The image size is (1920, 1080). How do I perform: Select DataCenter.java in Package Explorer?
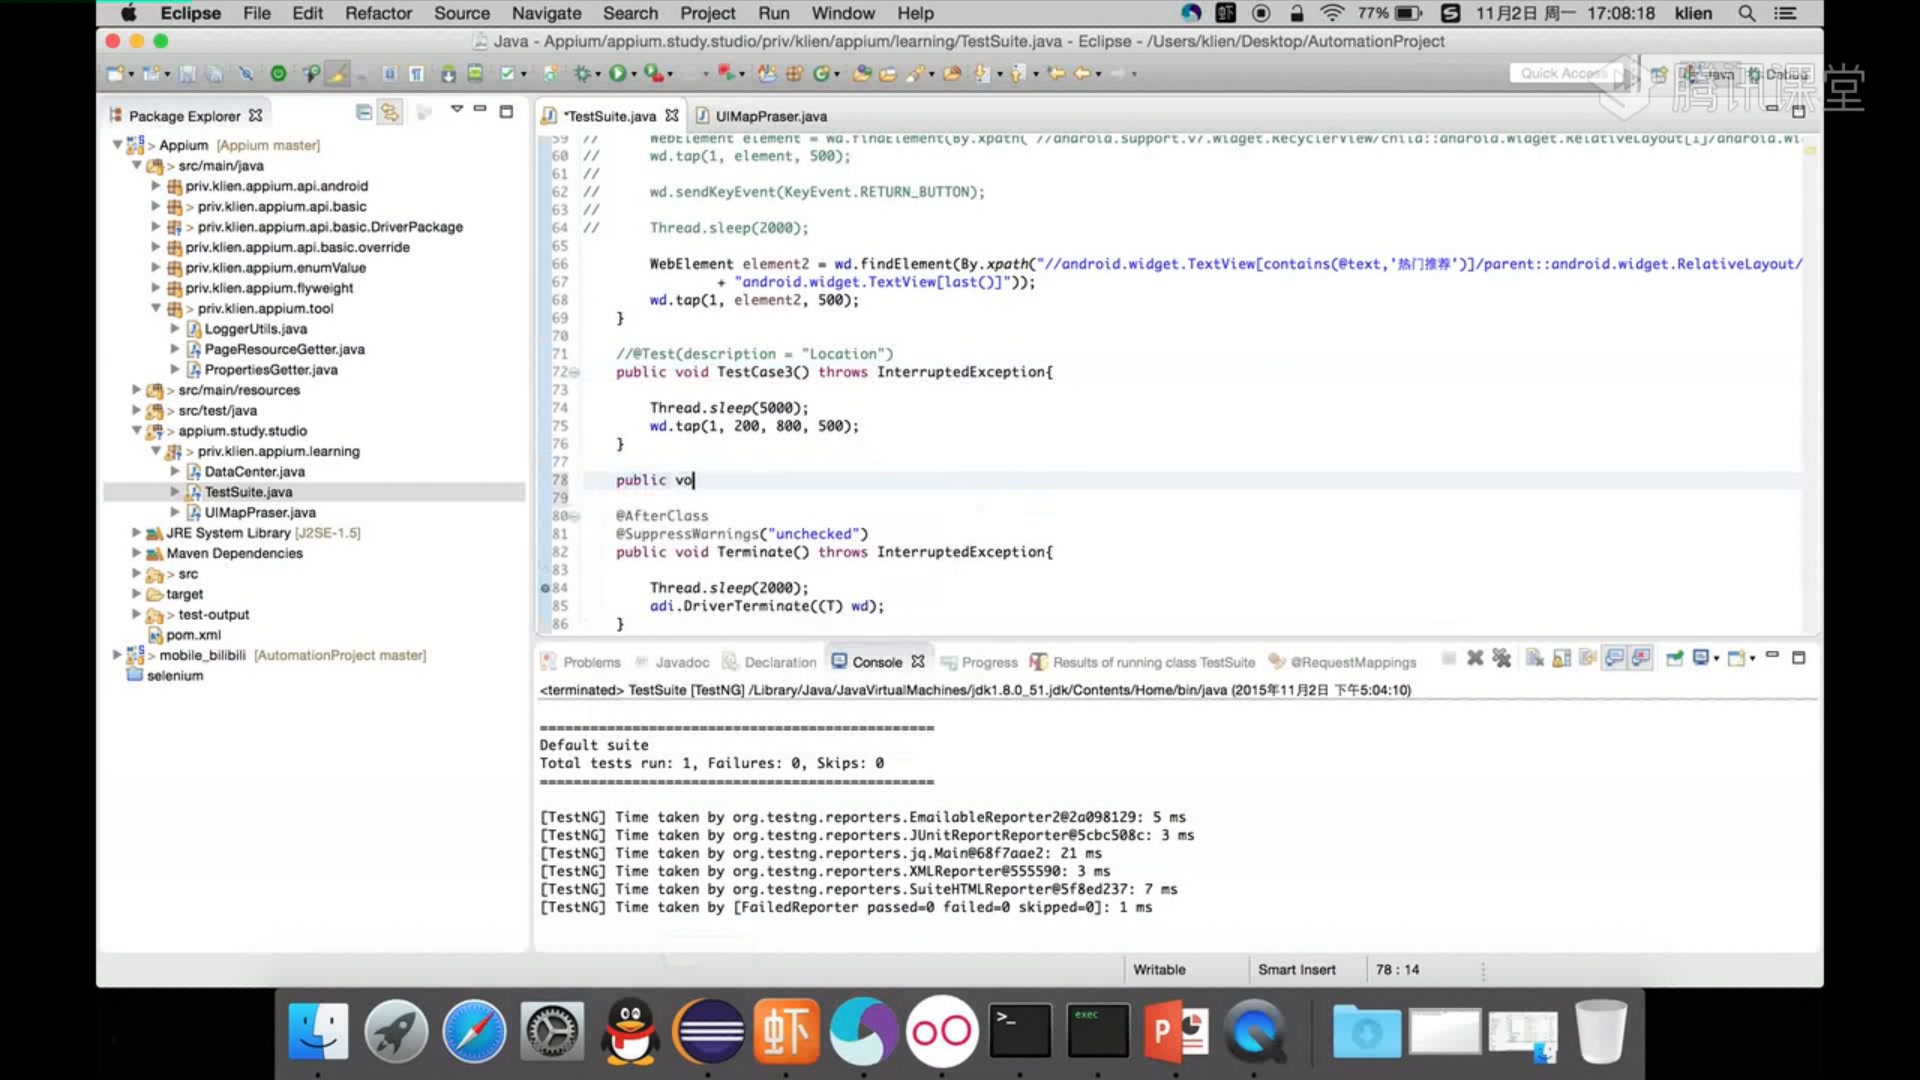point(254,471)
